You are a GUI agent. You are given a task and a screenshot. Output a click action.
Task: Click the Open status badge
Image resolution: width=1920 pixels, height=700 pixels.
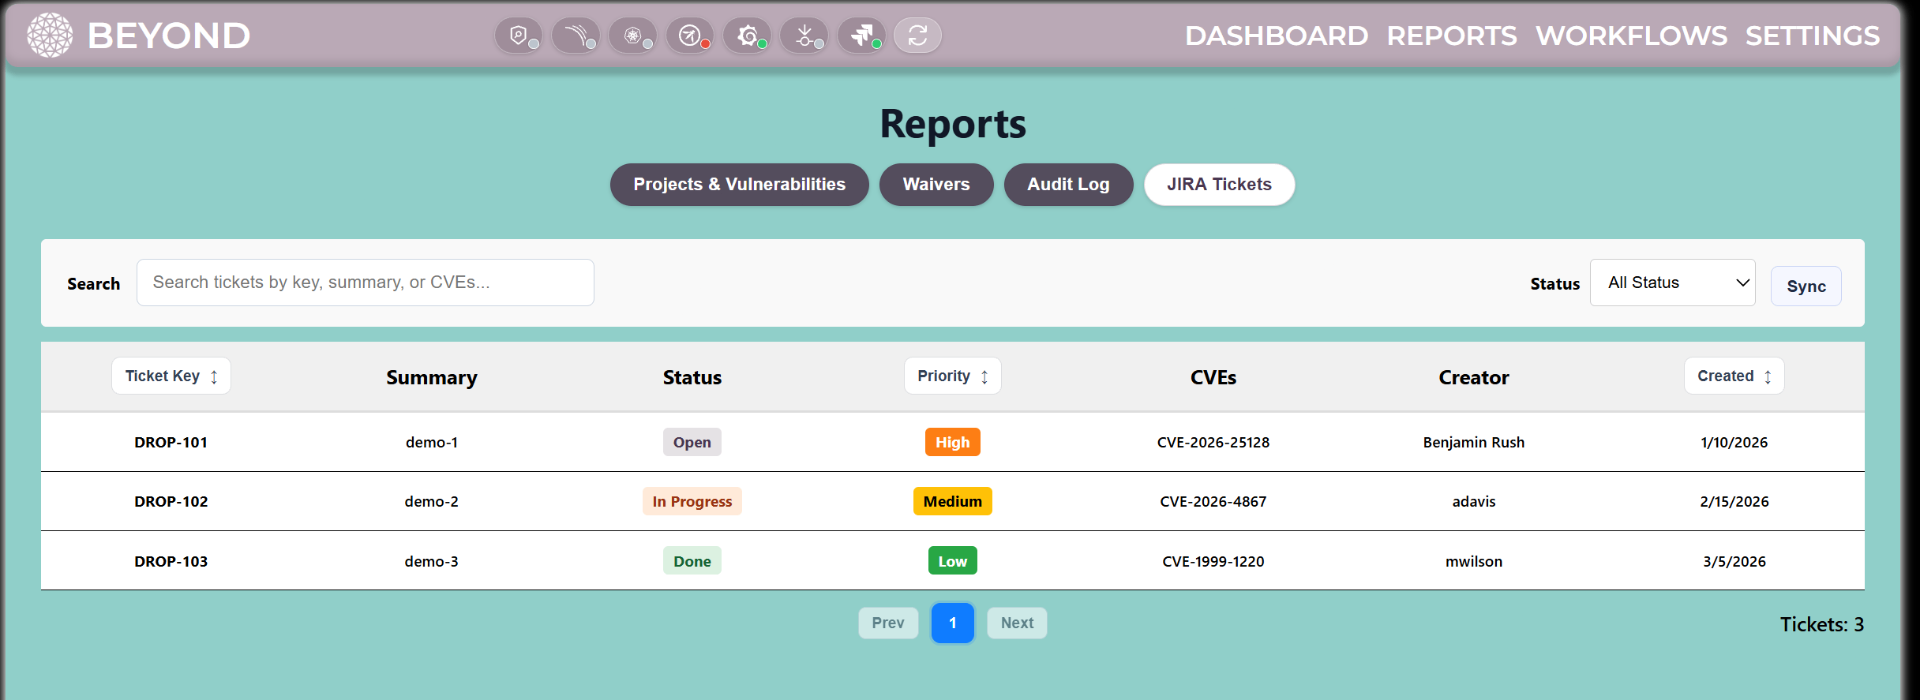[692, 442]
